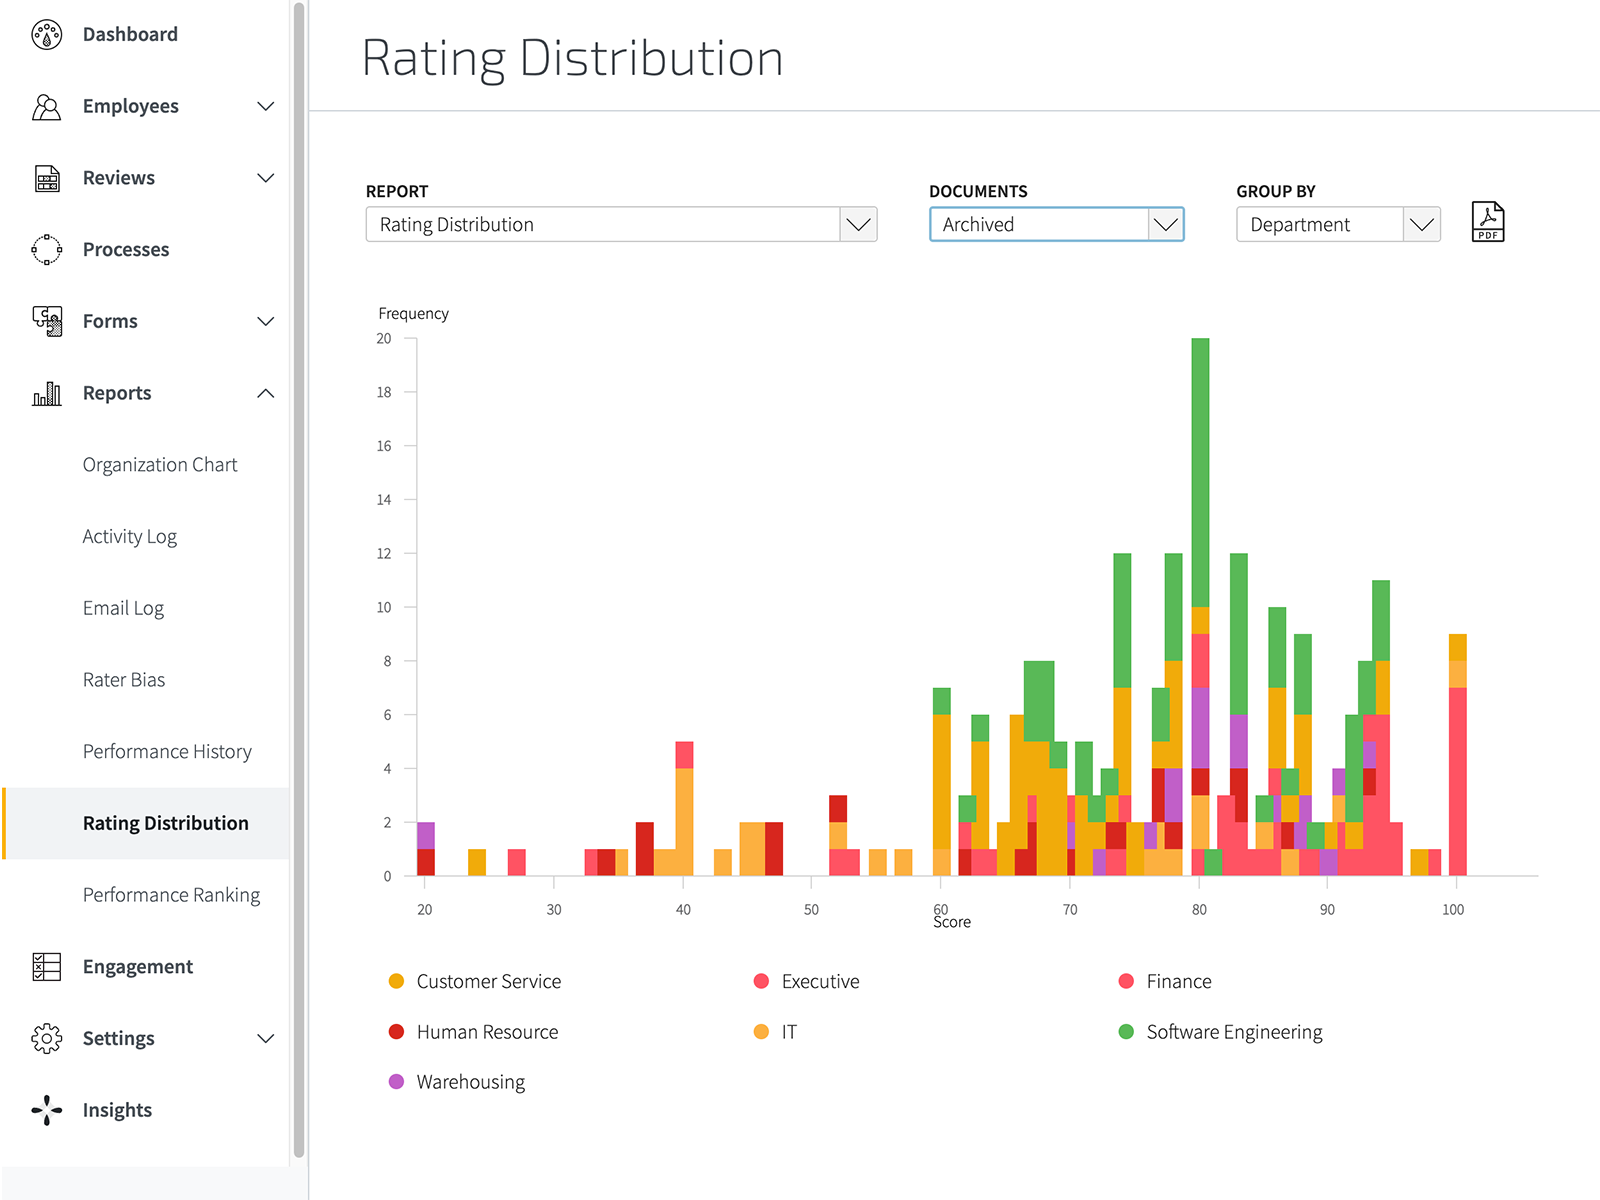Switch to the Performance Ranking report
The image size is (1600, 1200).
pyautogui.click(x=171, y=894)
